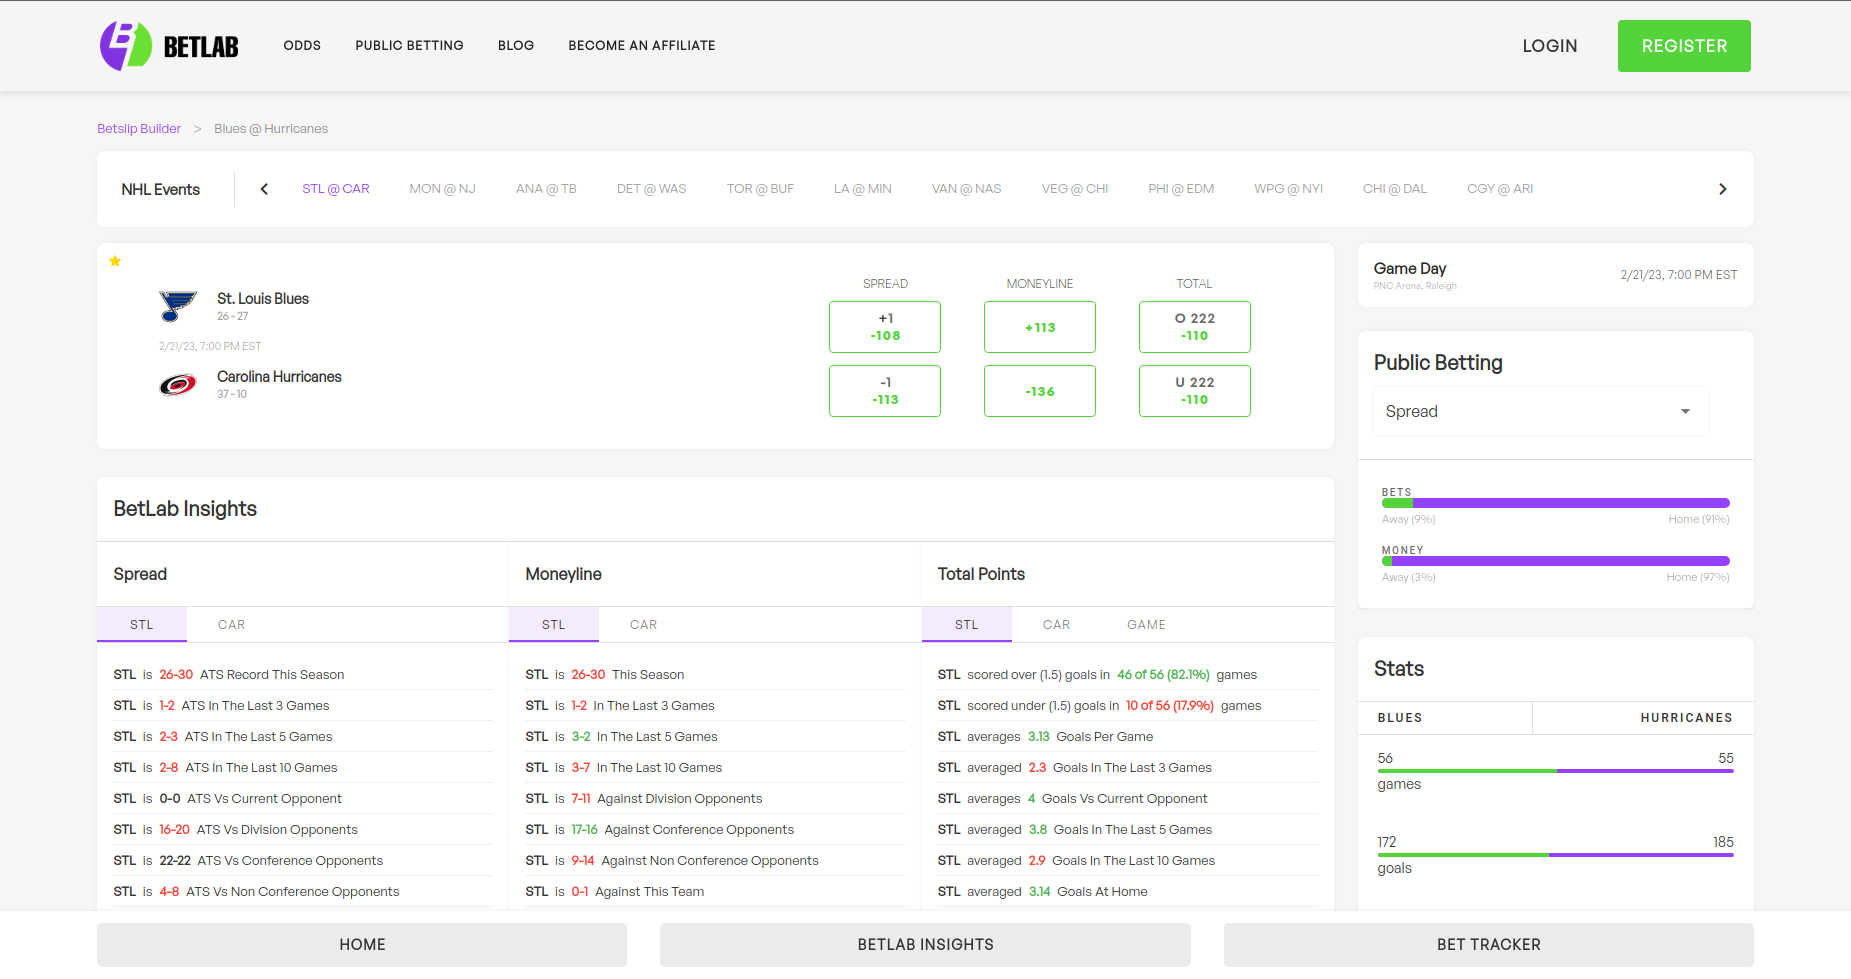Screen dimensions: 1851x979
Task: Select the PHI @ EDM event
Action: coord(1181,189)
